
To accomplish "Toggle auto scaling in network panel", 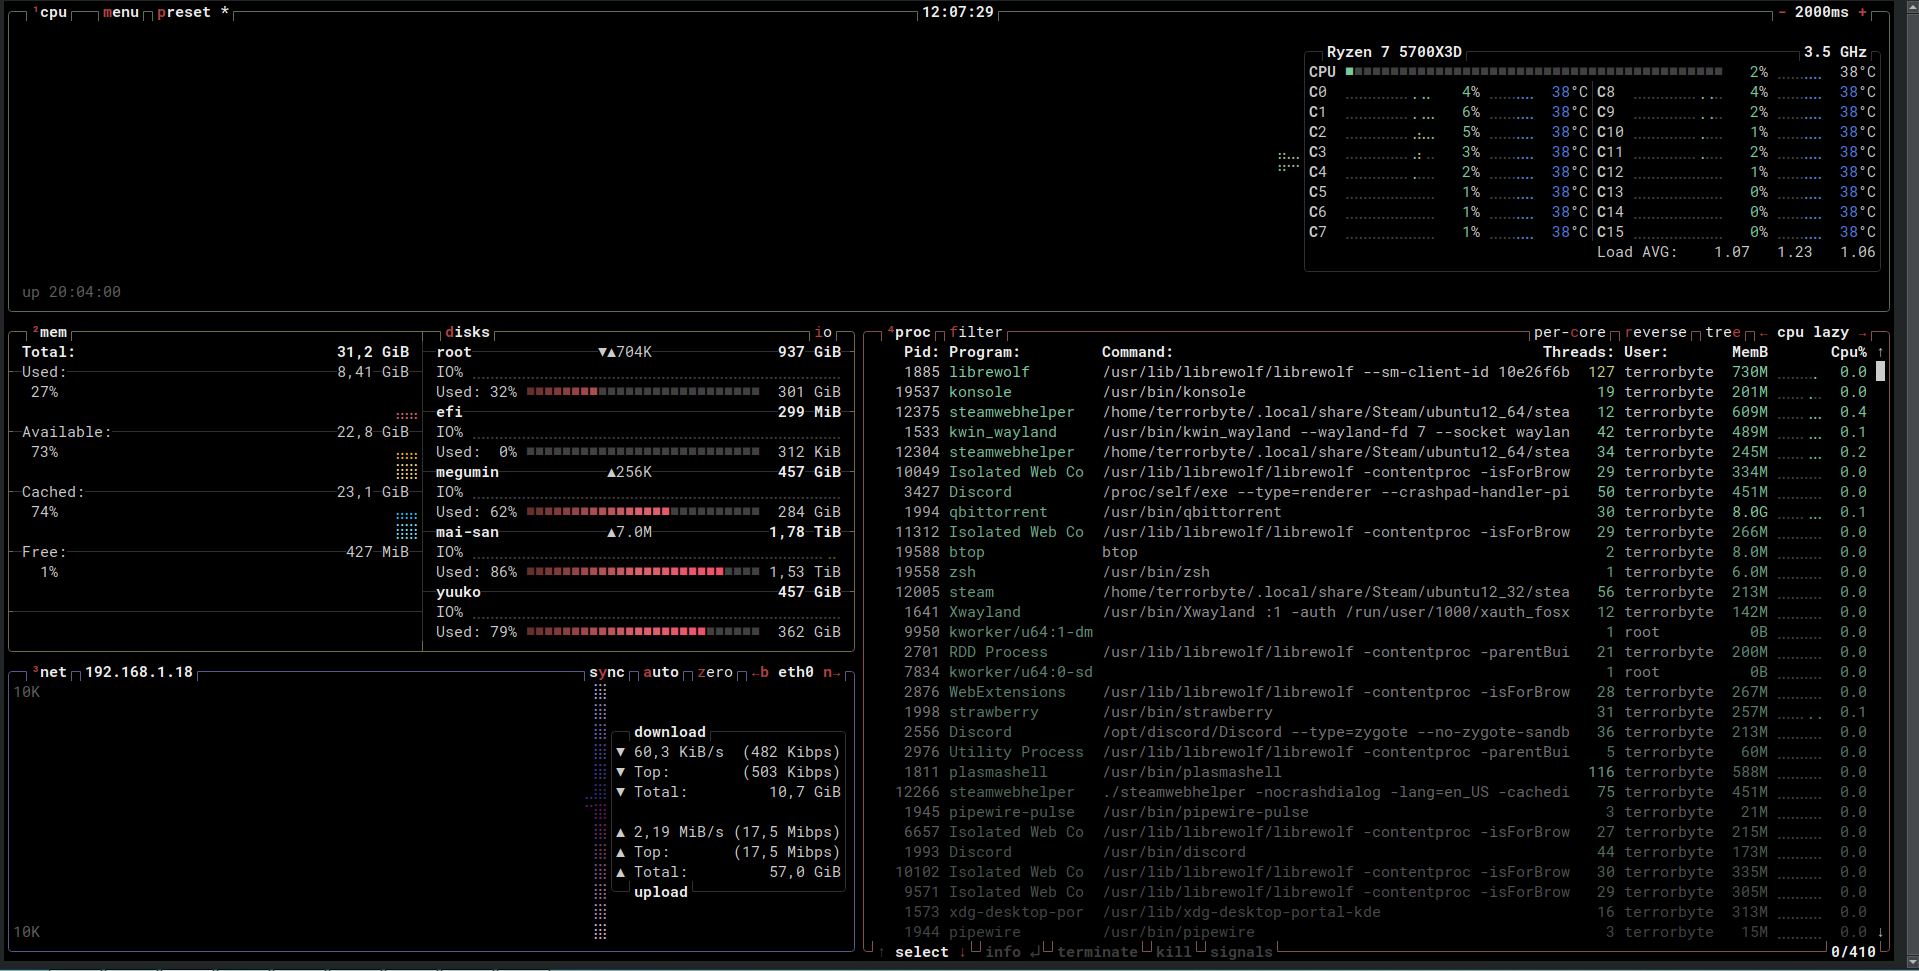I will point(660,672).
